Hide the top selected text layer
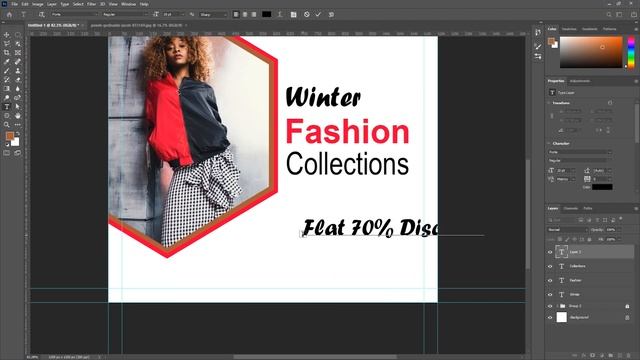The width and height of the screenshot is (640, 360). (x=550, y=252)
